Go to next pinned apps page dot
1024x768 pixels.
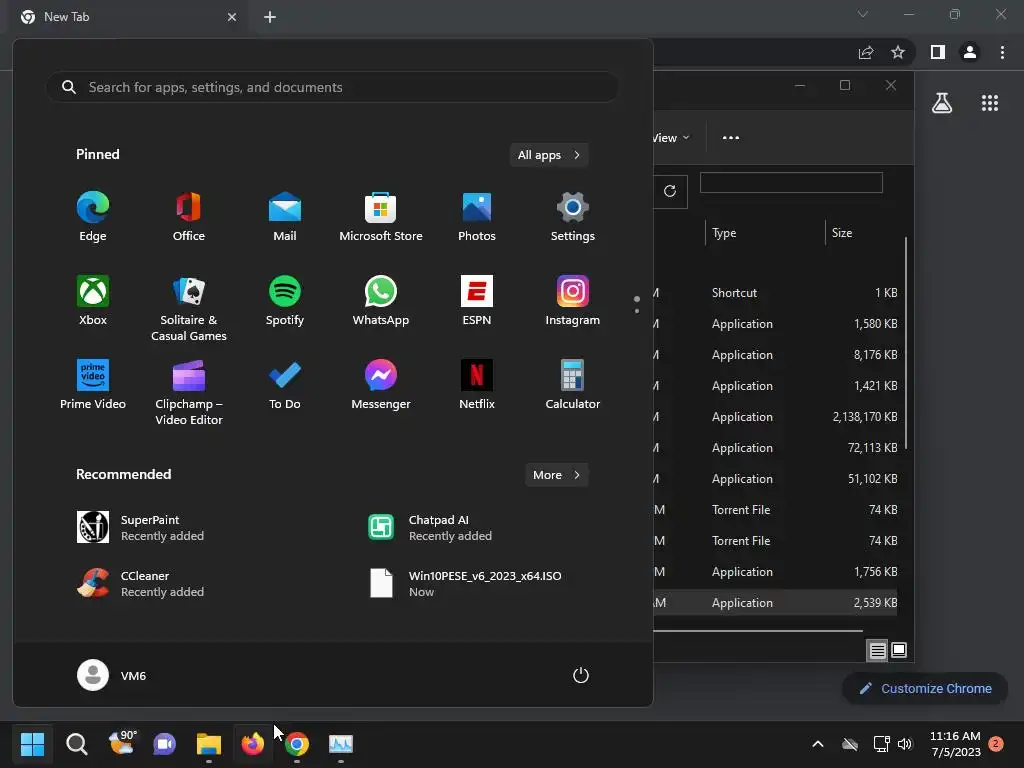point(637,311)
